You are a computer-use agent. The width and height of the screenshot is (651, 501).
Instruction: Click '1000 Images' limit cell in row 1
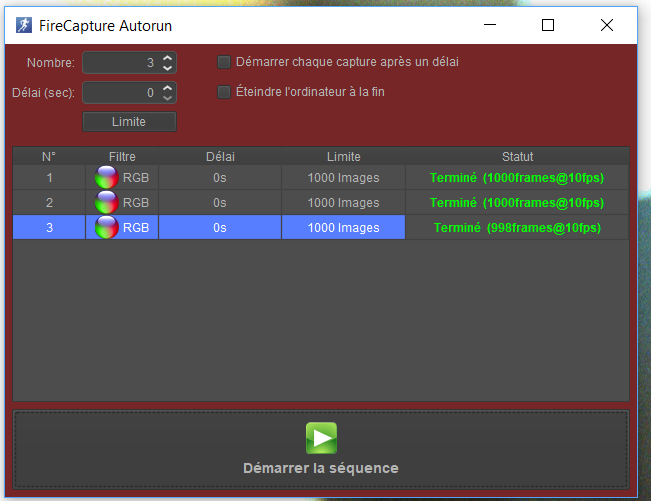point(343,178)
